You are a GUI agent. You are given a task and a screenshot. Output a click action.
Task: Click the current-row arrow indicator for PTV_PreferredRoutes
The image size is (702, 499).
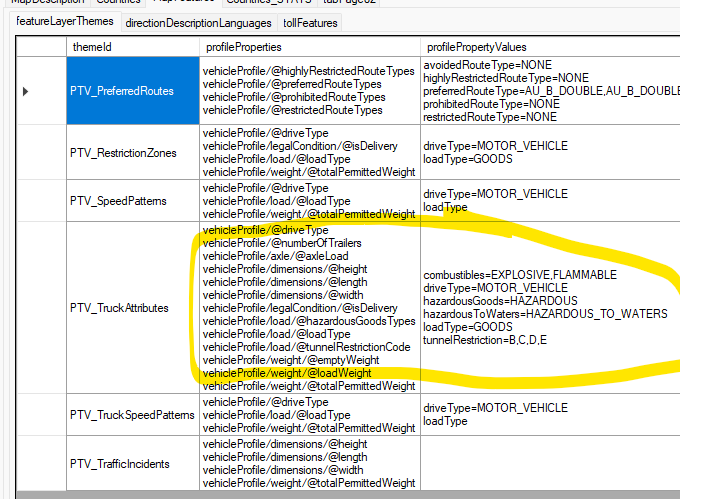(x=25, y=91)
